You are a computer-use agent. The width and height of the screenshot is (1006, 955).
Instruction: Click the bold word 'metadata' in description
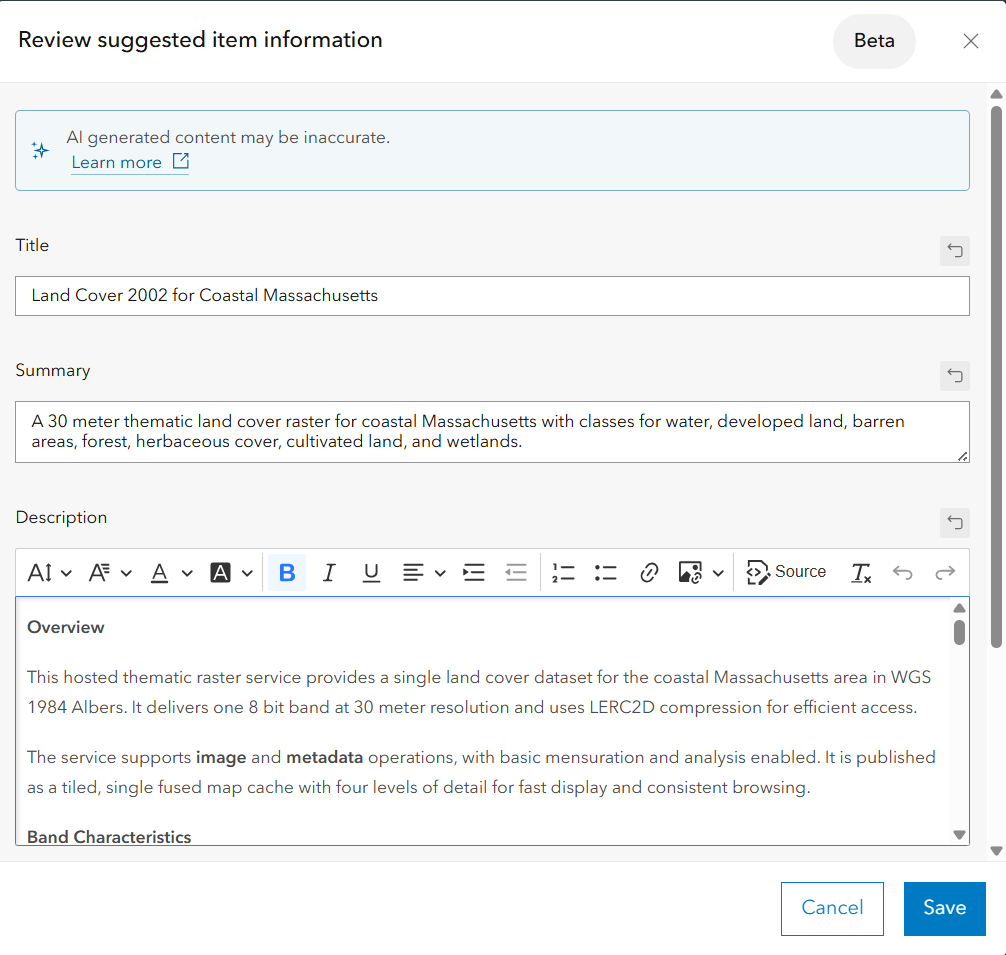coord(325,757)
